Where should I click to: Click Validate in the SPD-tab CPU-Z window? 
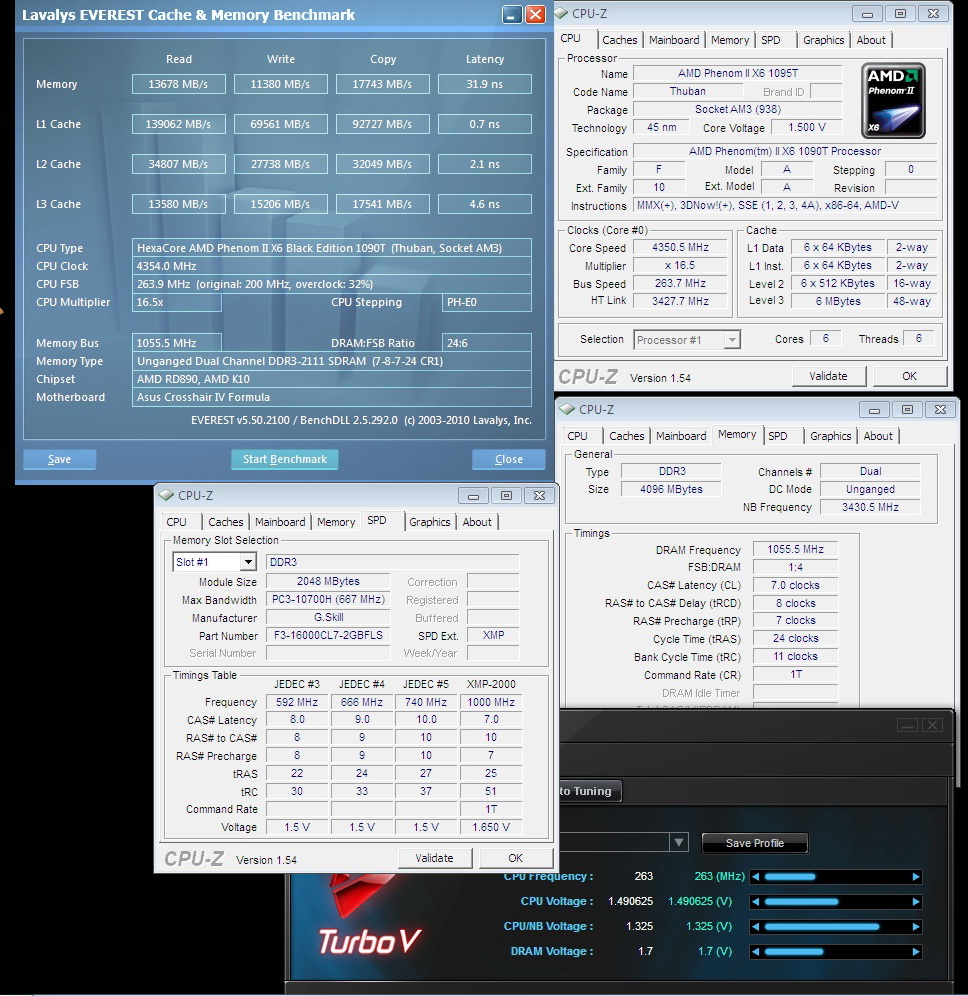coord(434,858)
